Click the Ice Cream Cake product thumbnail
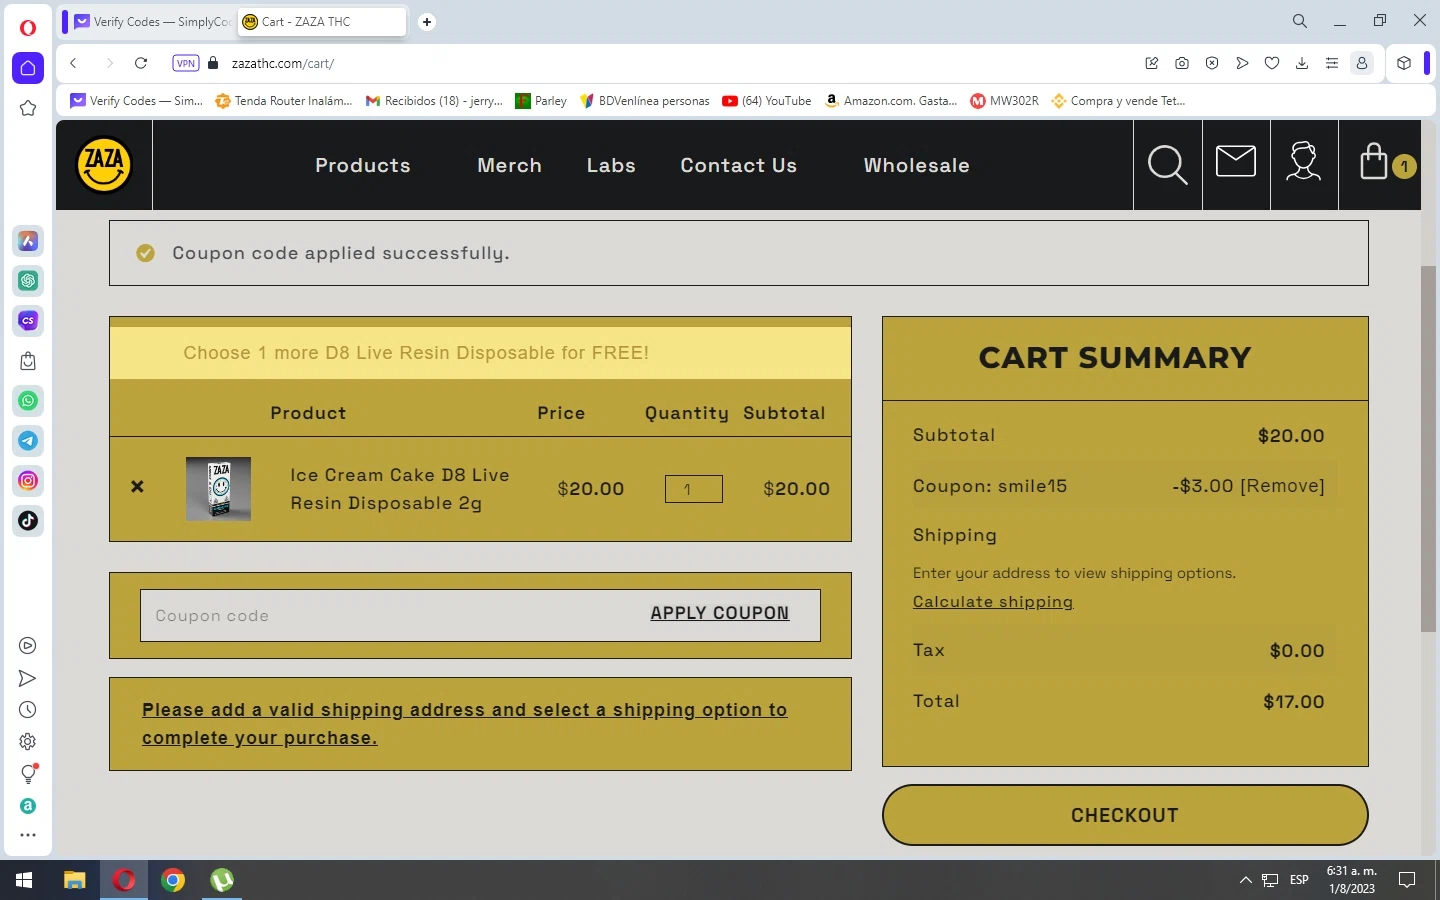Image resolution: width=1440 pixels, height=900 pixels. pos(218,489)
